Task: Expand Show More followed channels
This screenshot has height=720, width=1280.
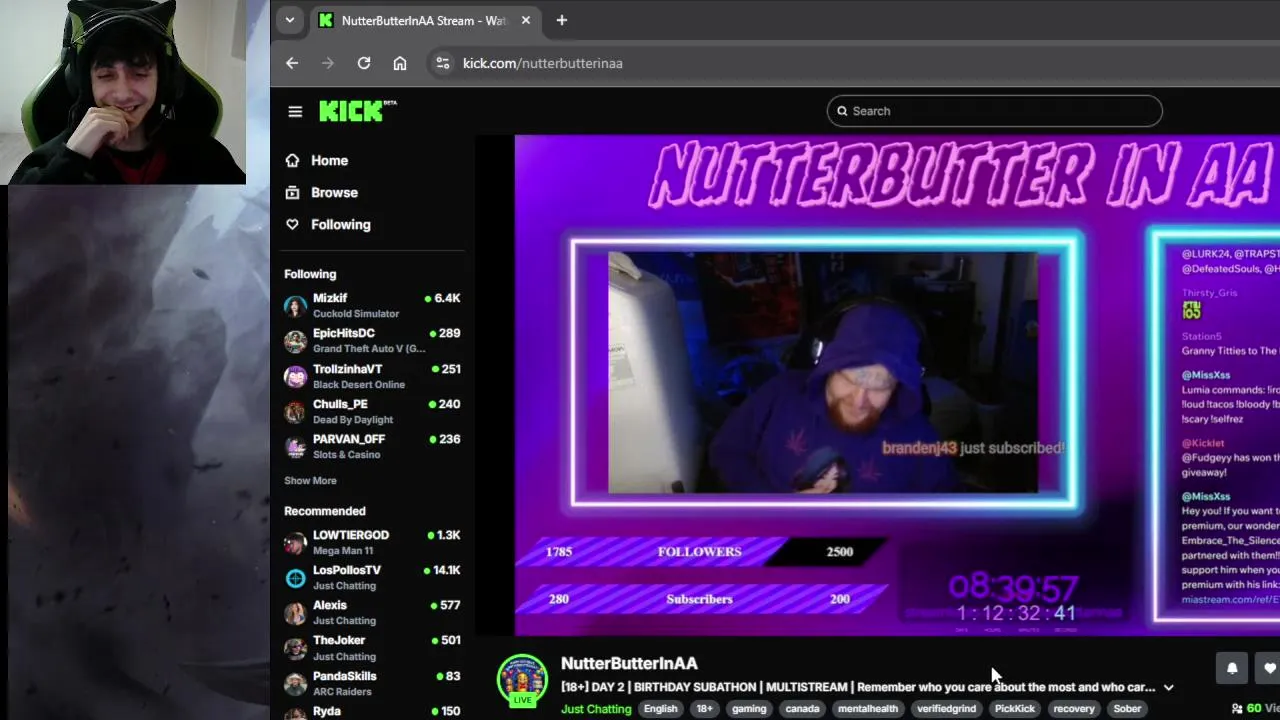Action: point(310,481)
